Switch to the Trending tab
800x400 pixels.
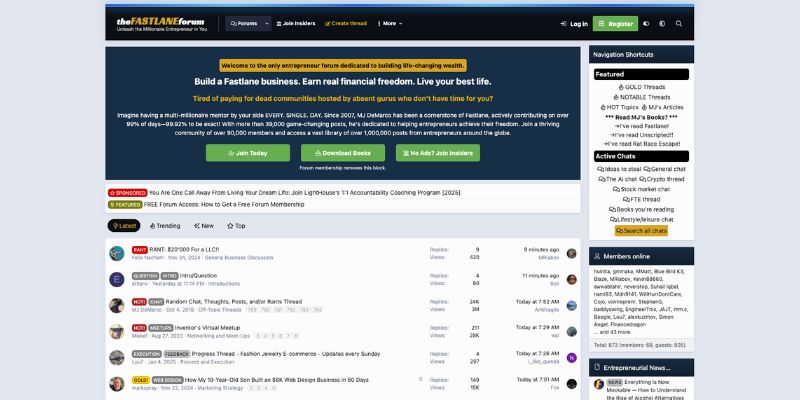pyautogui.click(x=165, y=226)
